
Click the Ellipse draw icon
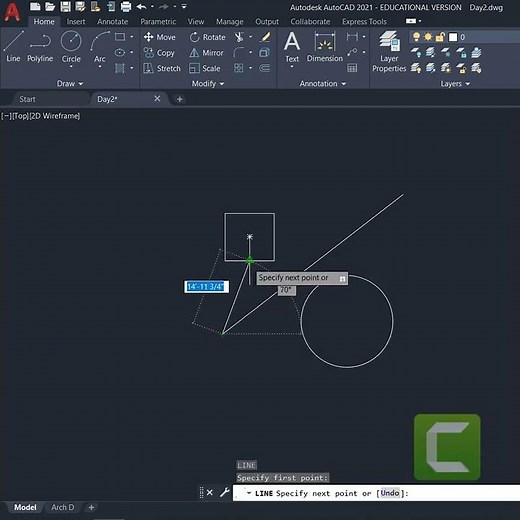pyautogui.click(x=120, y=52)
